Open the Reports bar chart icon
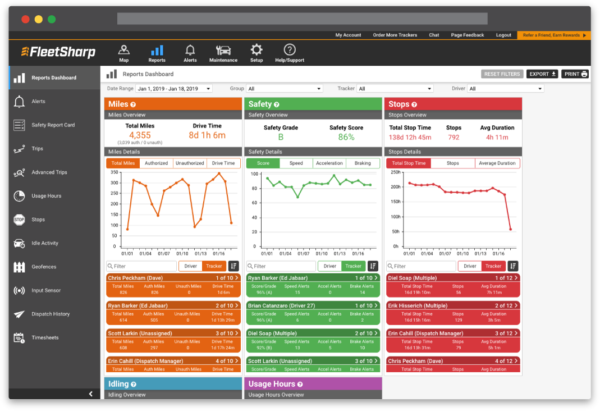The height and width of the screenshot is (411, 600). coord(157,53)
